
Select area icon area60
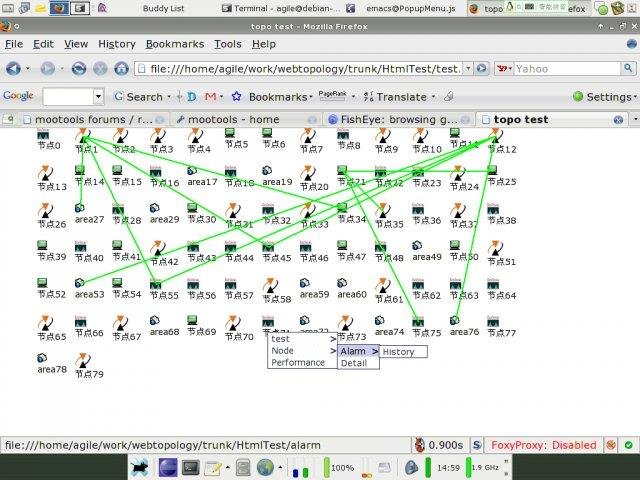pos(342,283)
